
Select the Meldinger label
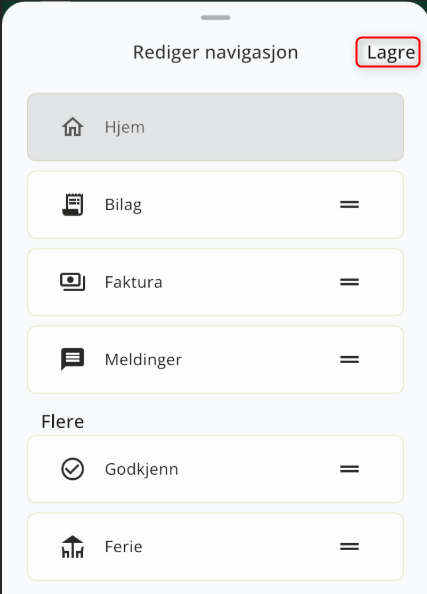[143, 360]
